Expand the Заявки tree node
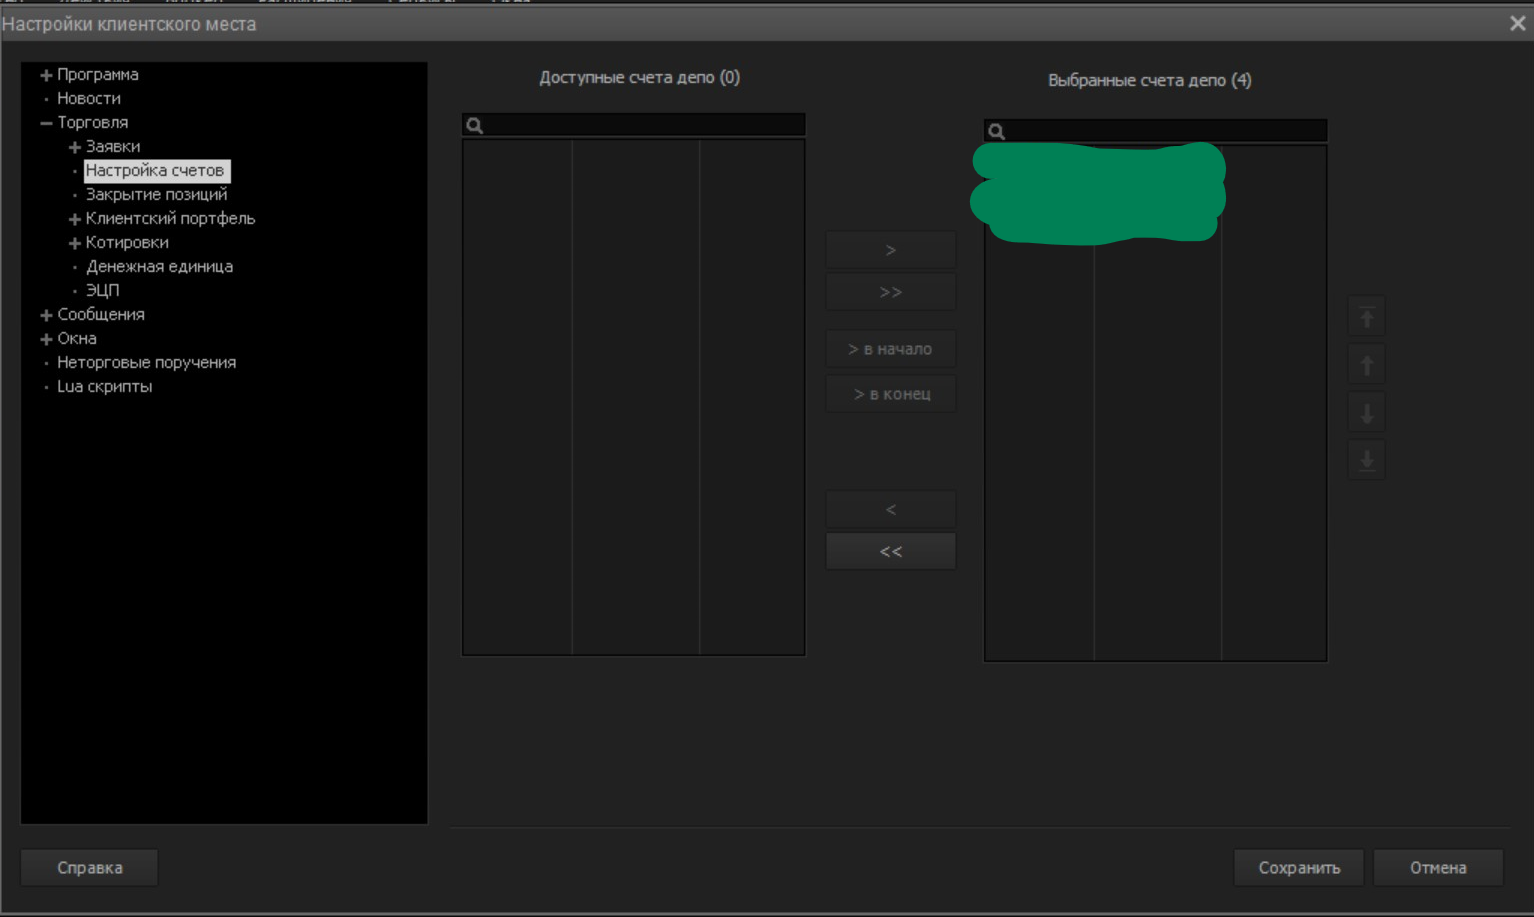1534x917 pixels. tap(74, 147)
